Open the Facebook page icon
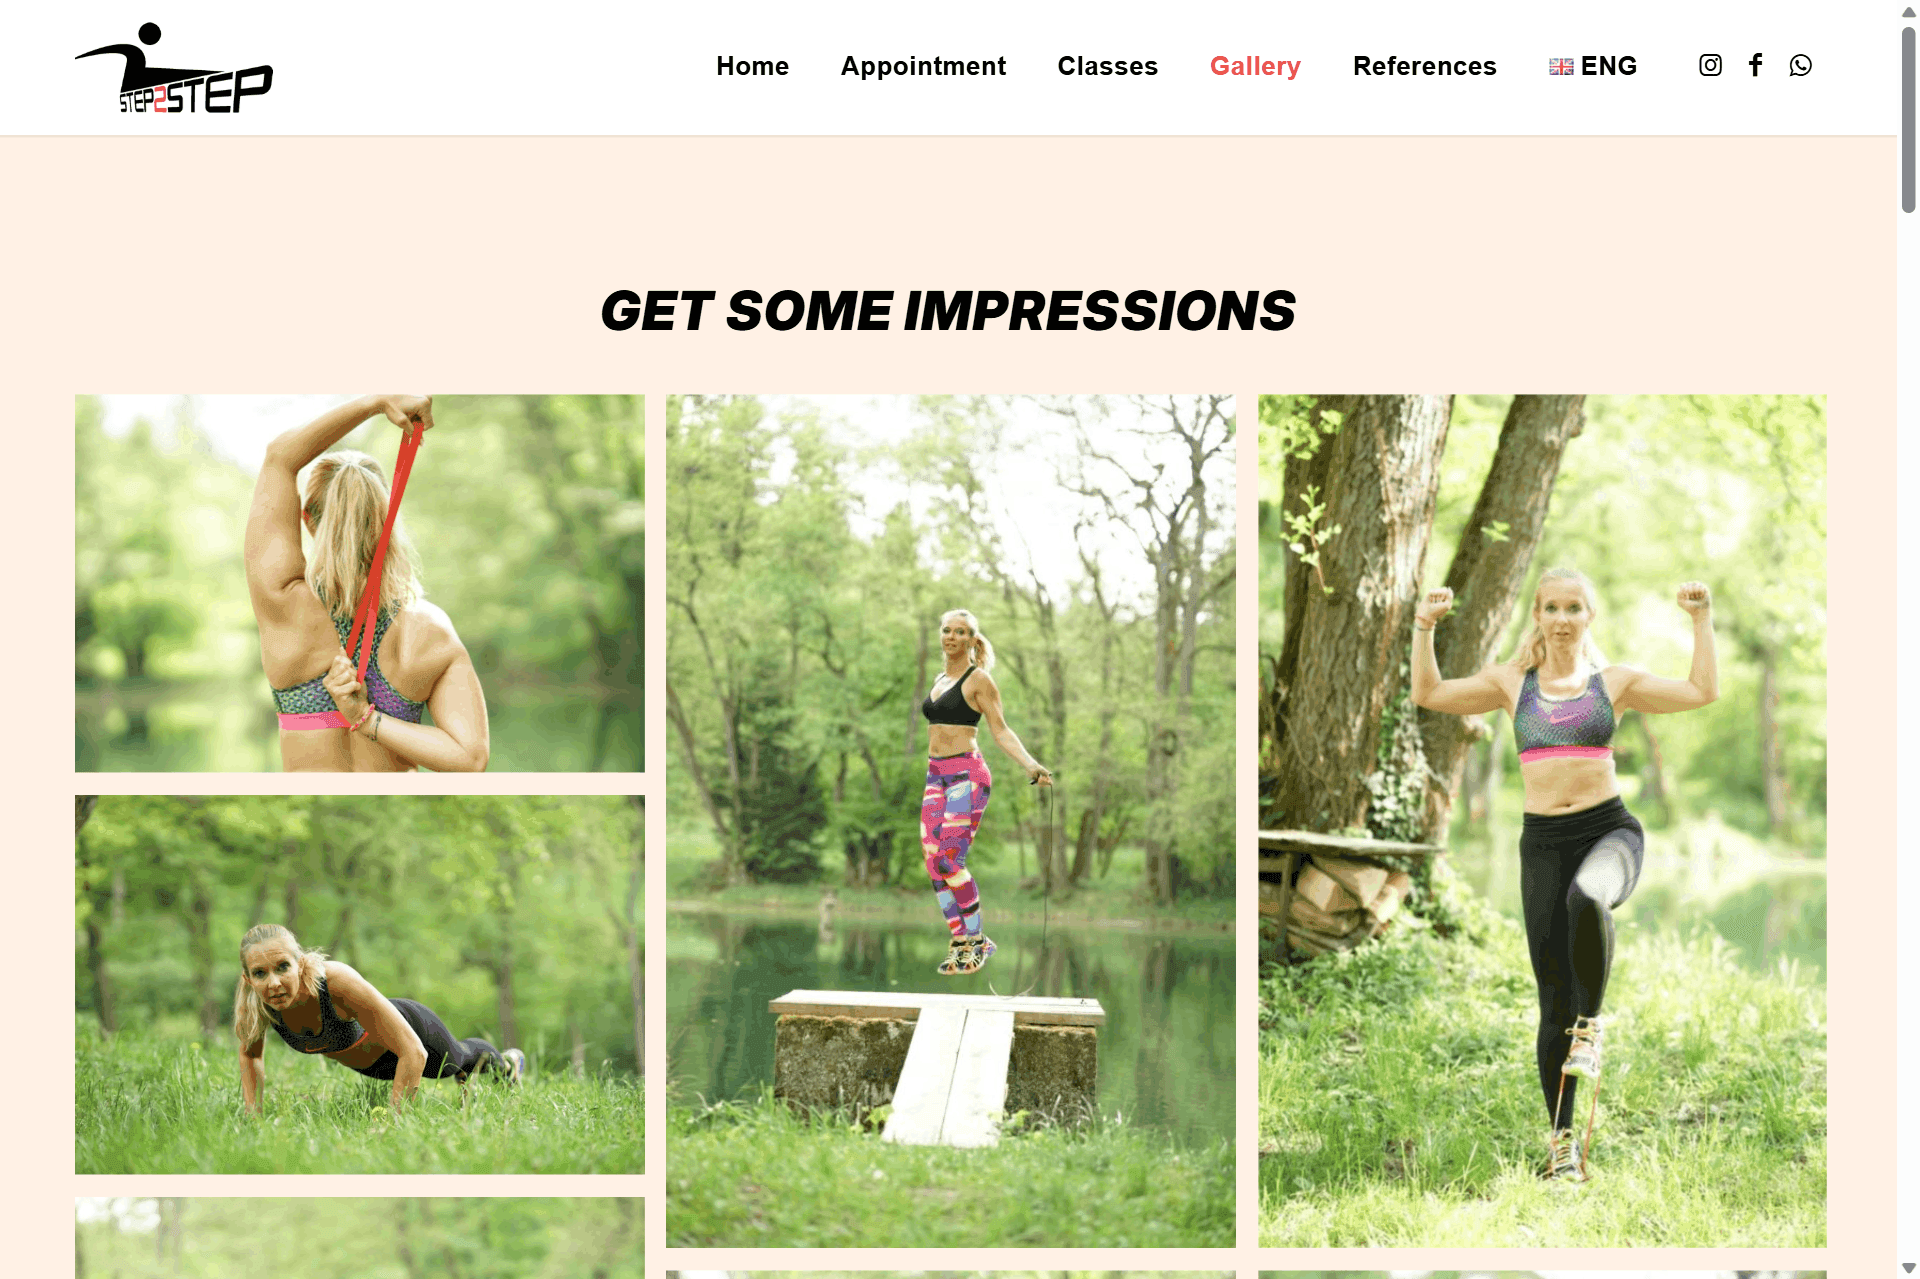Viewport: 1920px width, 1279px height. pos(1755,65)
